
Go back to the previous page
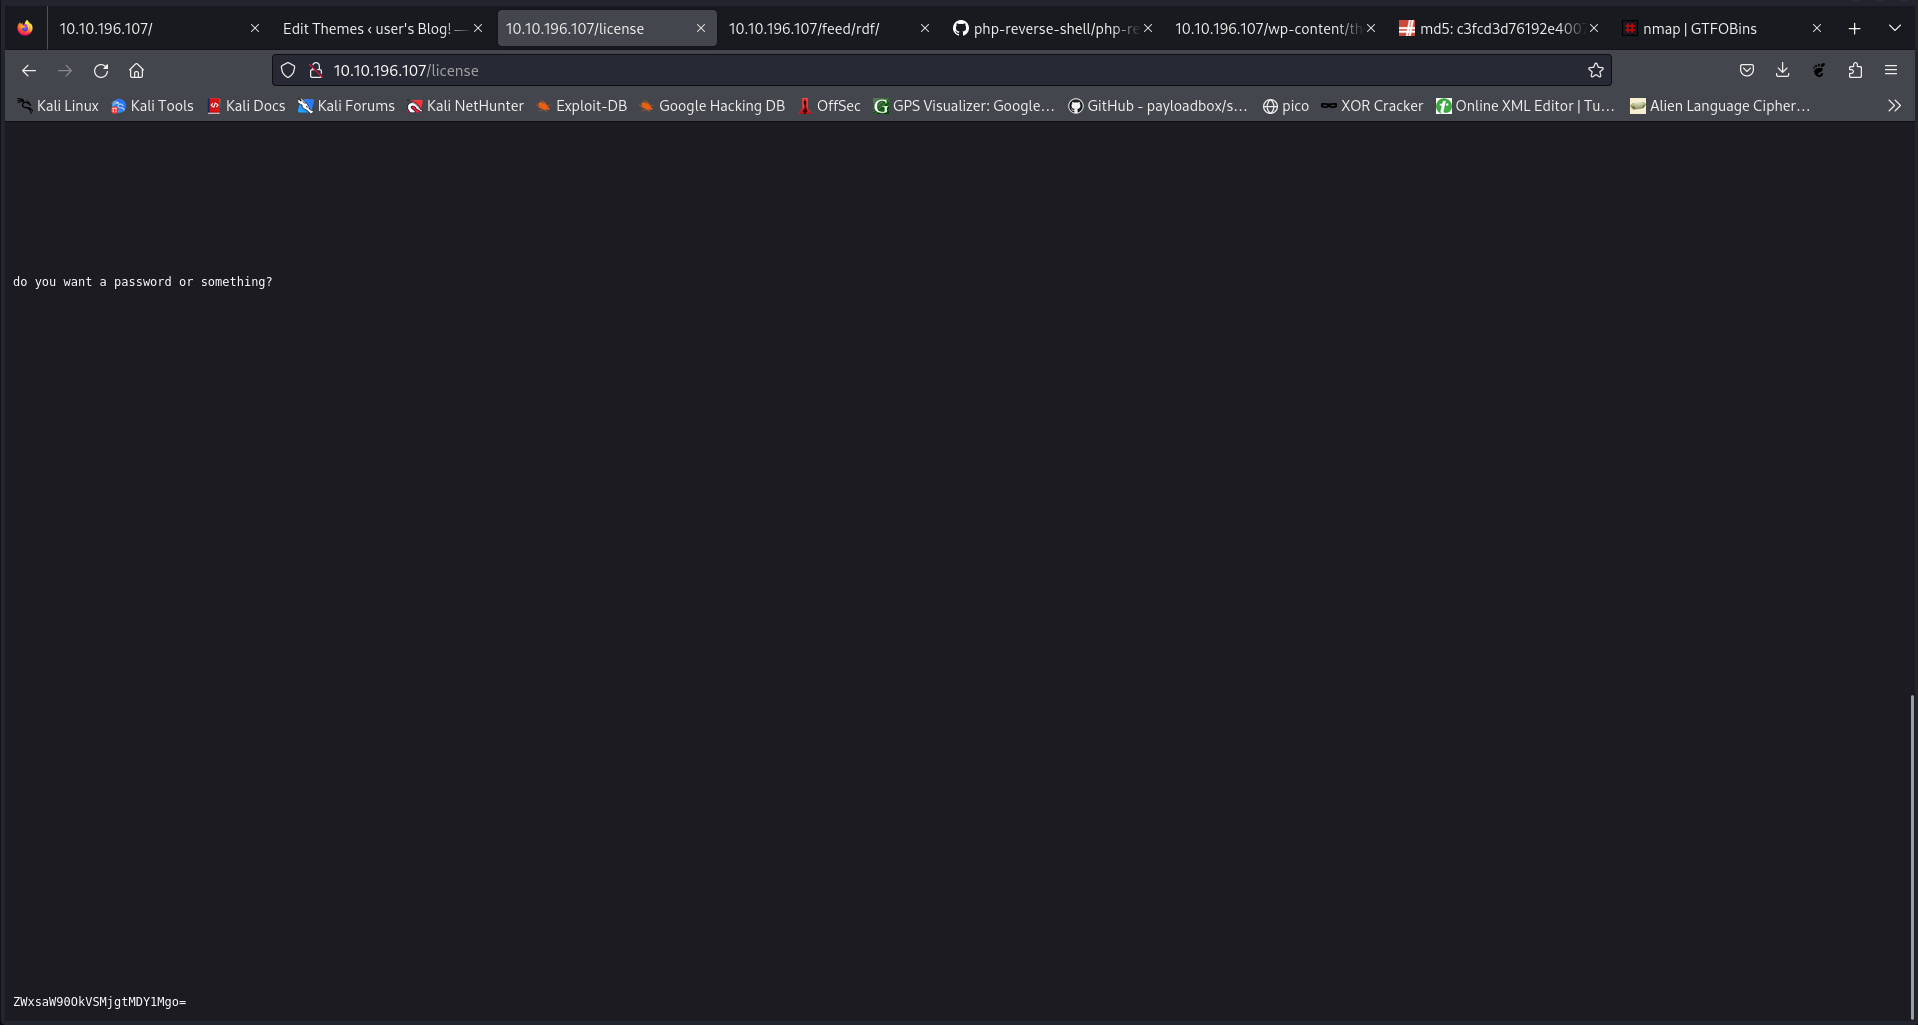point(29,70)
